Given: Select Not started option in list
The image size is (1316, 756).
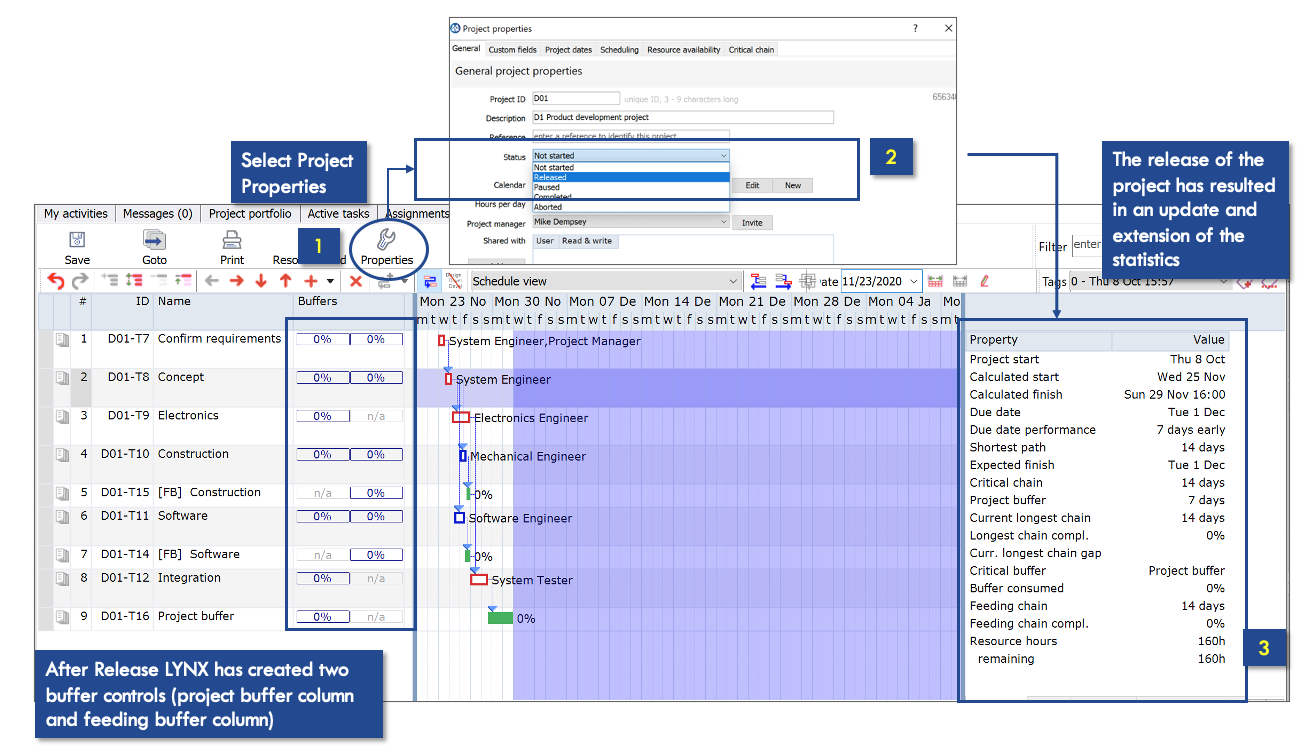Looking at the screenshot, I should (631, 167).
